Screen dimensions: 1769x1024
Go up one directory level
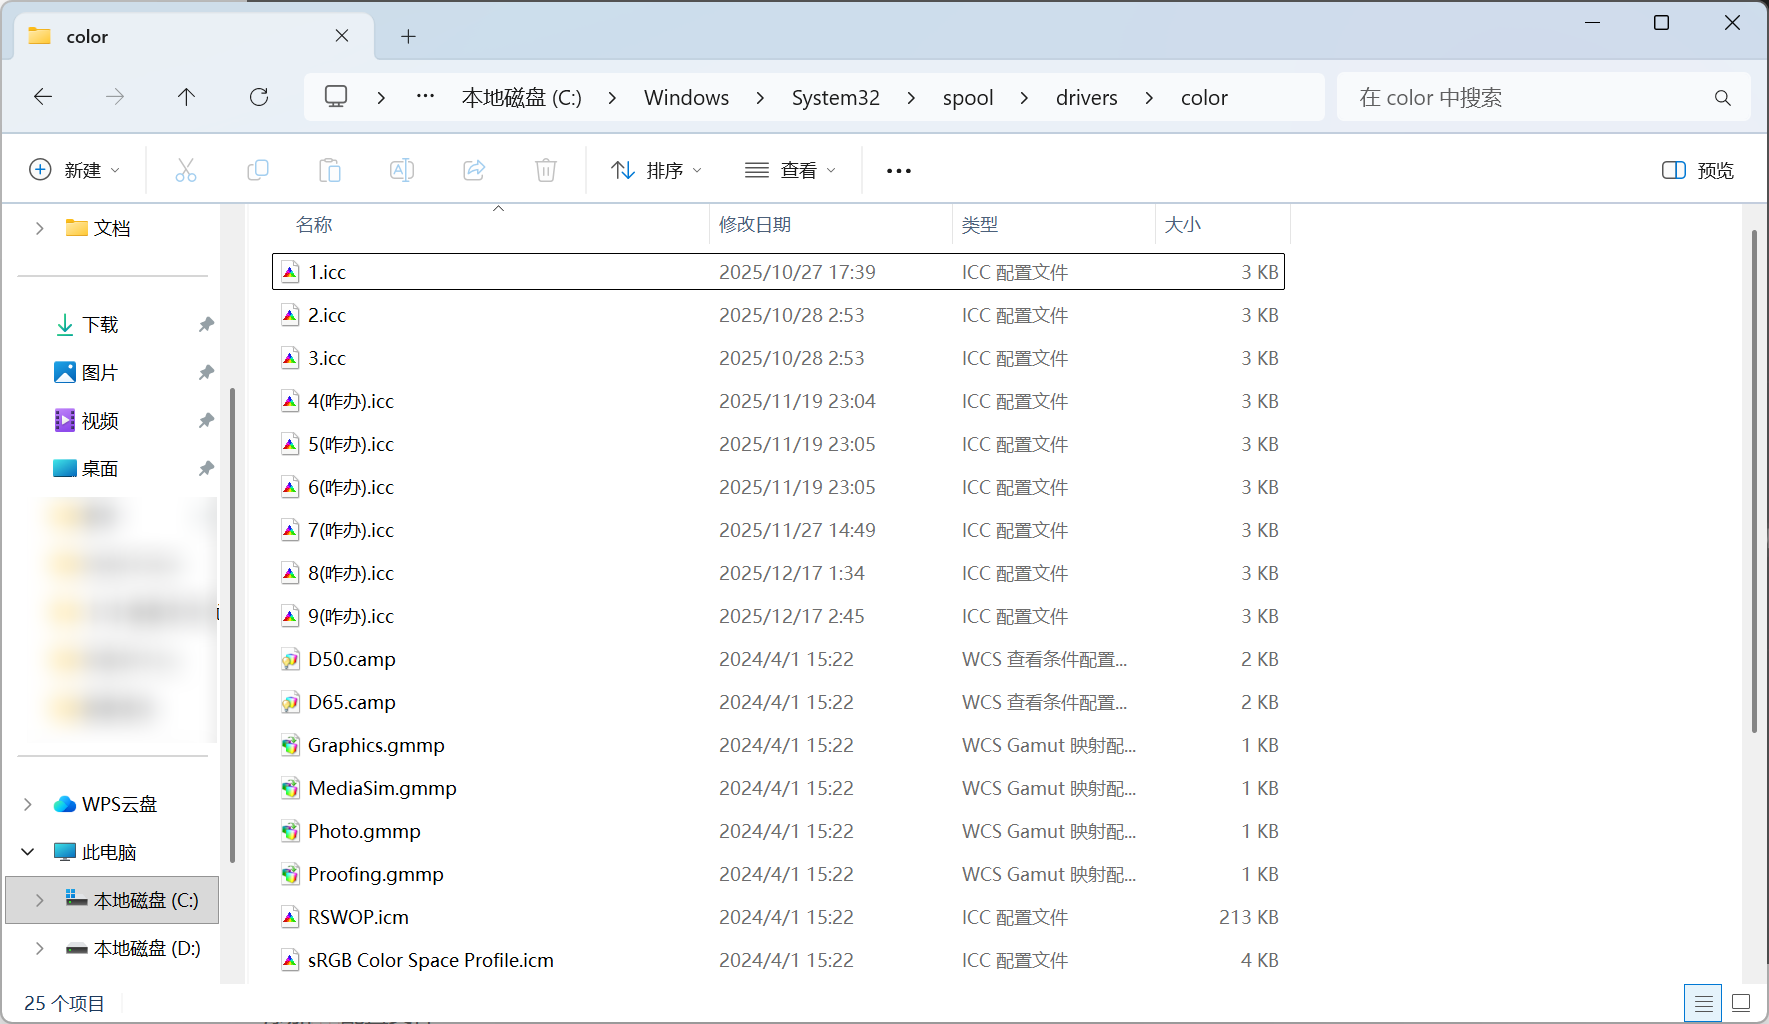pos(186,97)
